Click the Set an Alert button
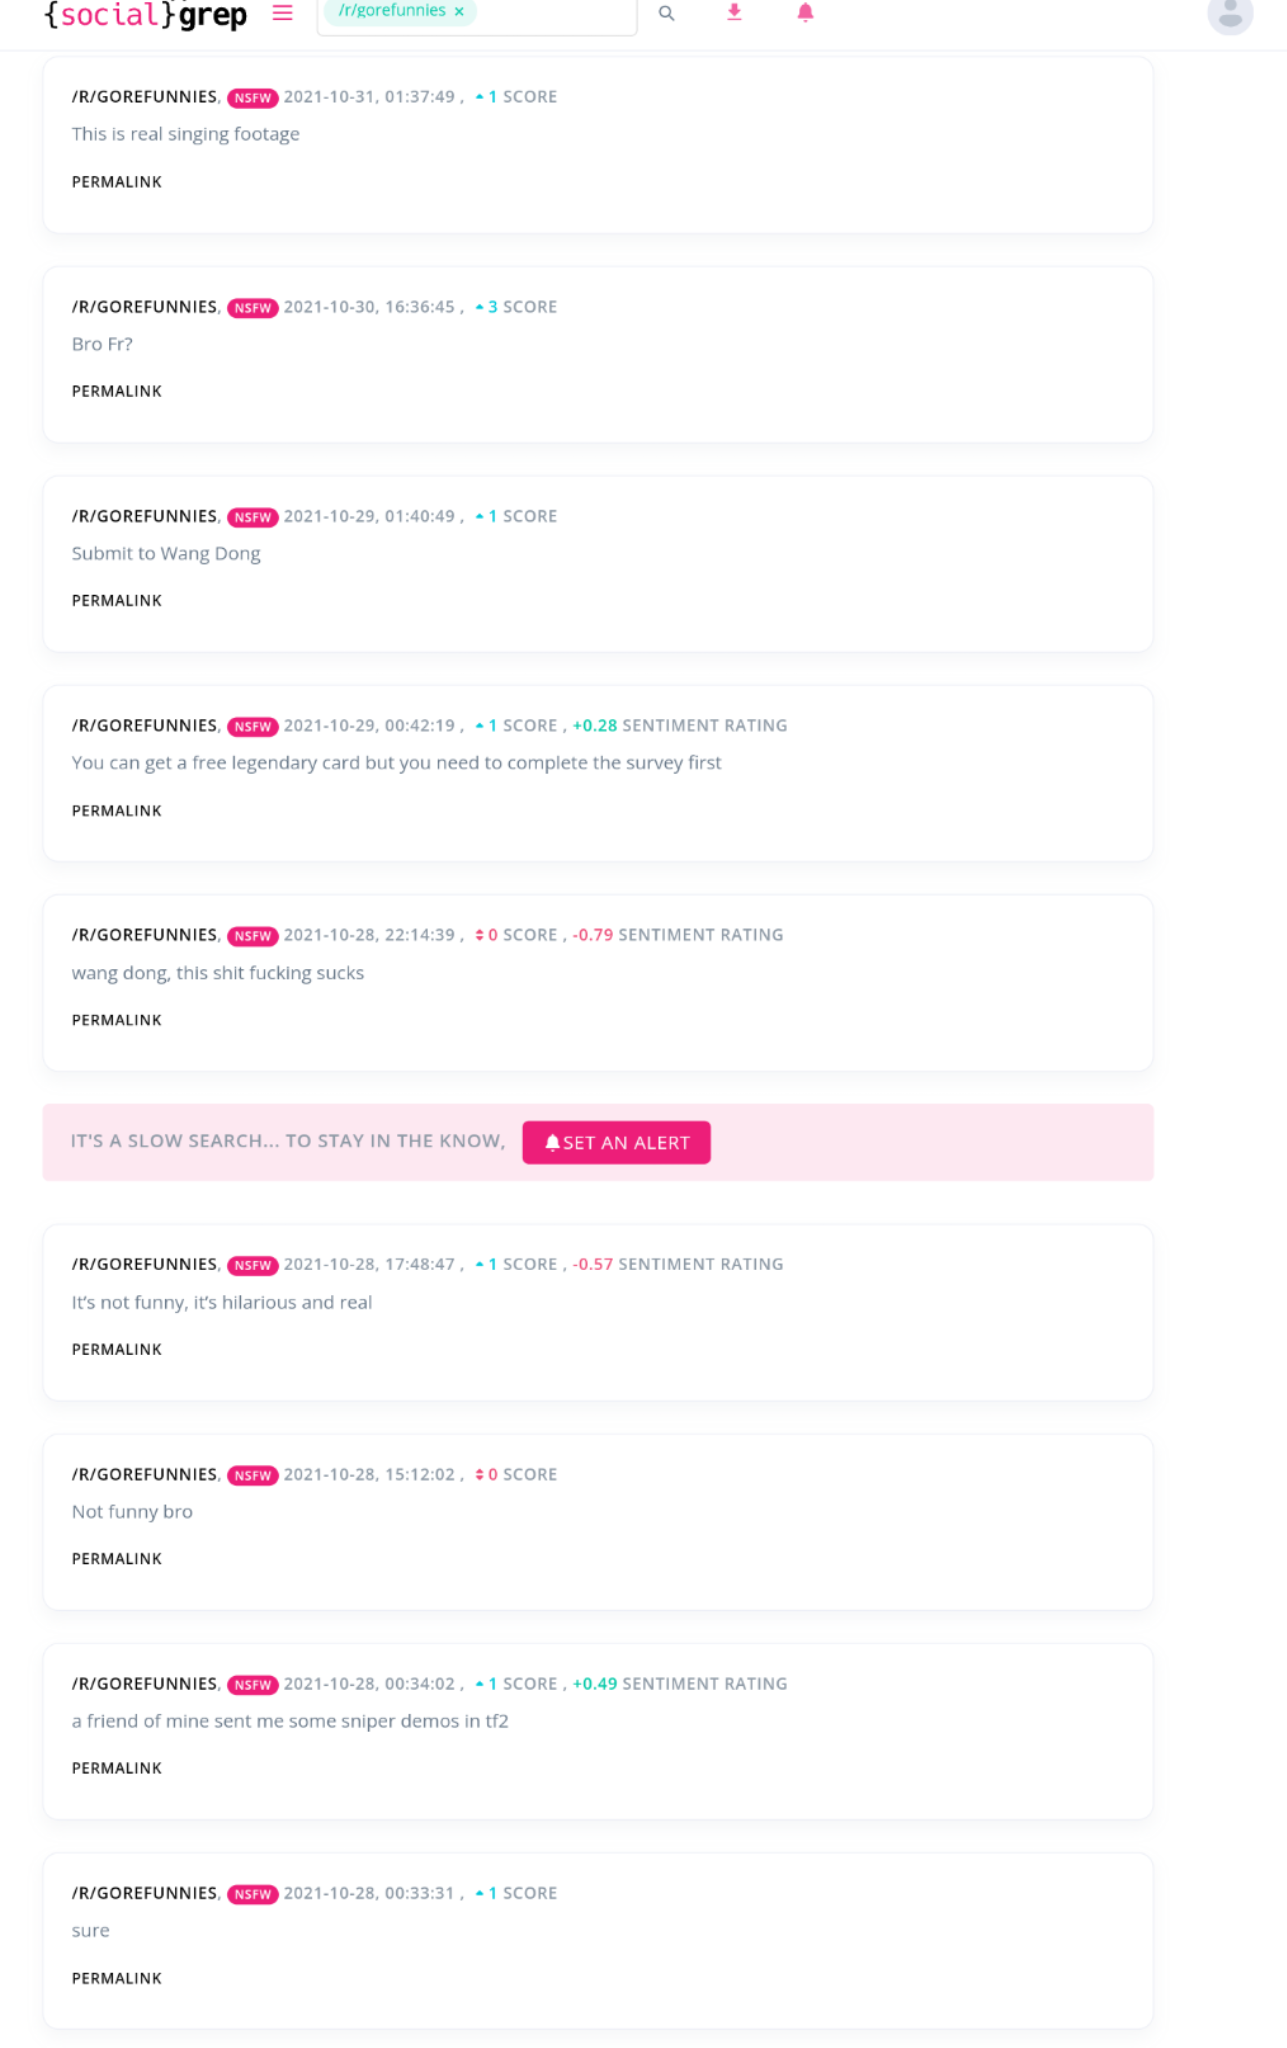1287x2048 pixels. click(616, 1142)
